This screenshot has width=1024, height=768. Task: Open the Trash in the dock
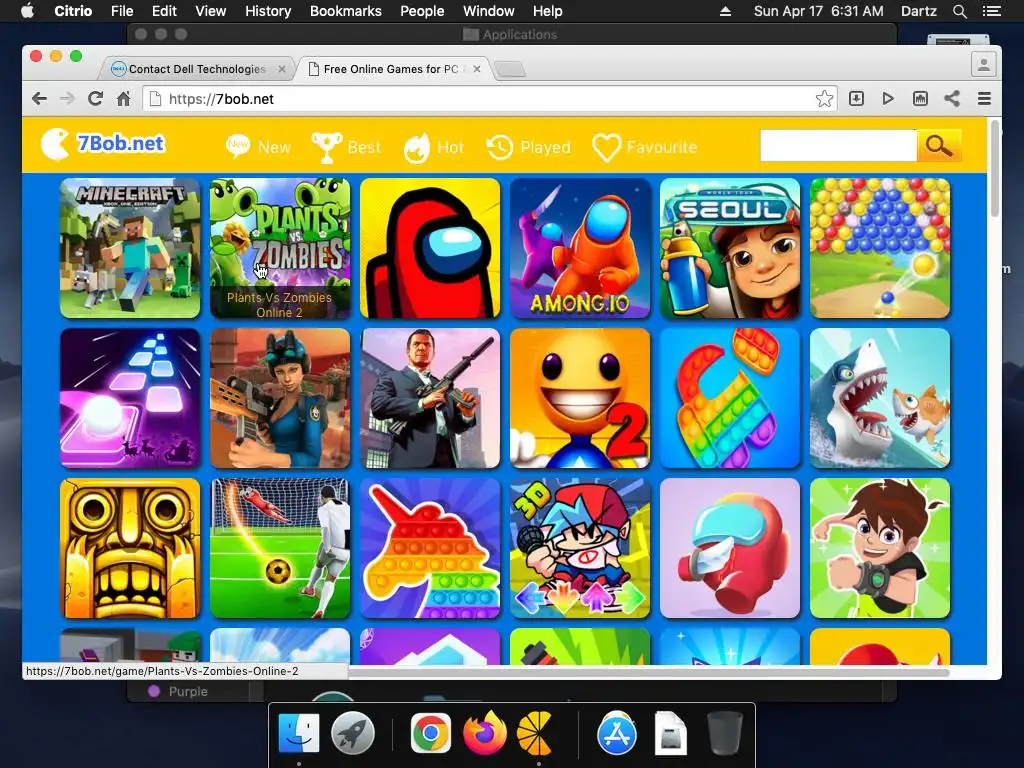(x=725, y=733)
